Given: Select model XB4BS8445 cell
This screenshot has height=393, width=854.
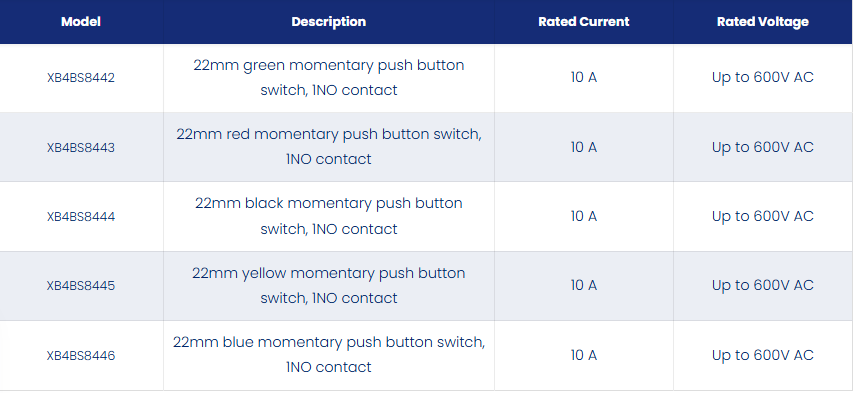Looking at the screenshot, I should point(81,286).
